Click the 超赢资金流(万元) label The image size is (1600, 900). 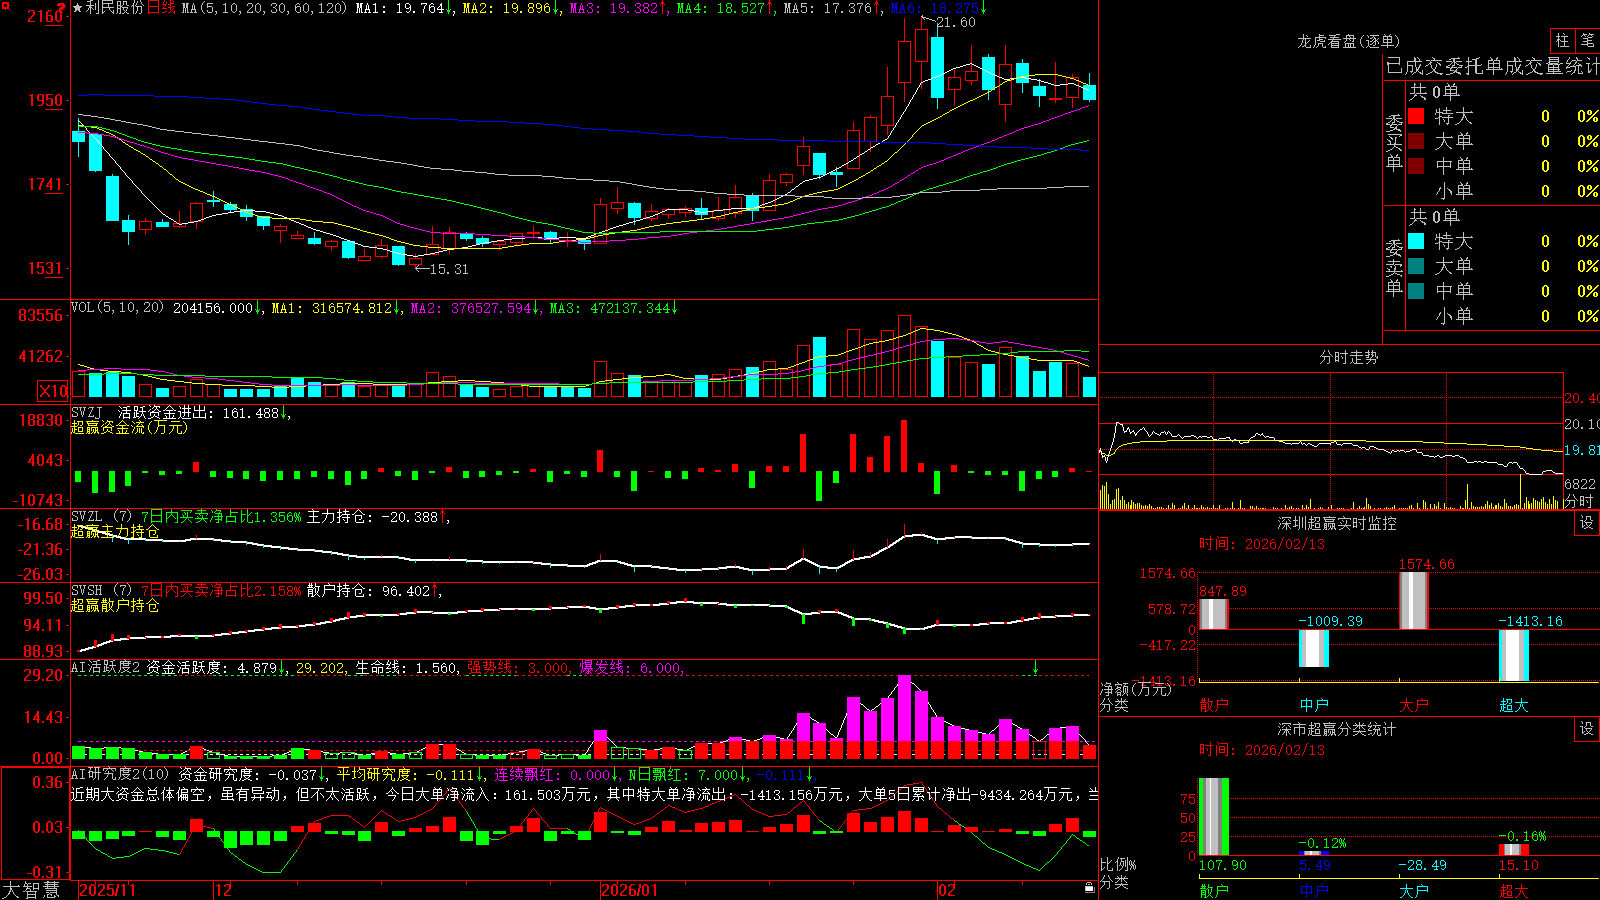(129, 427)
